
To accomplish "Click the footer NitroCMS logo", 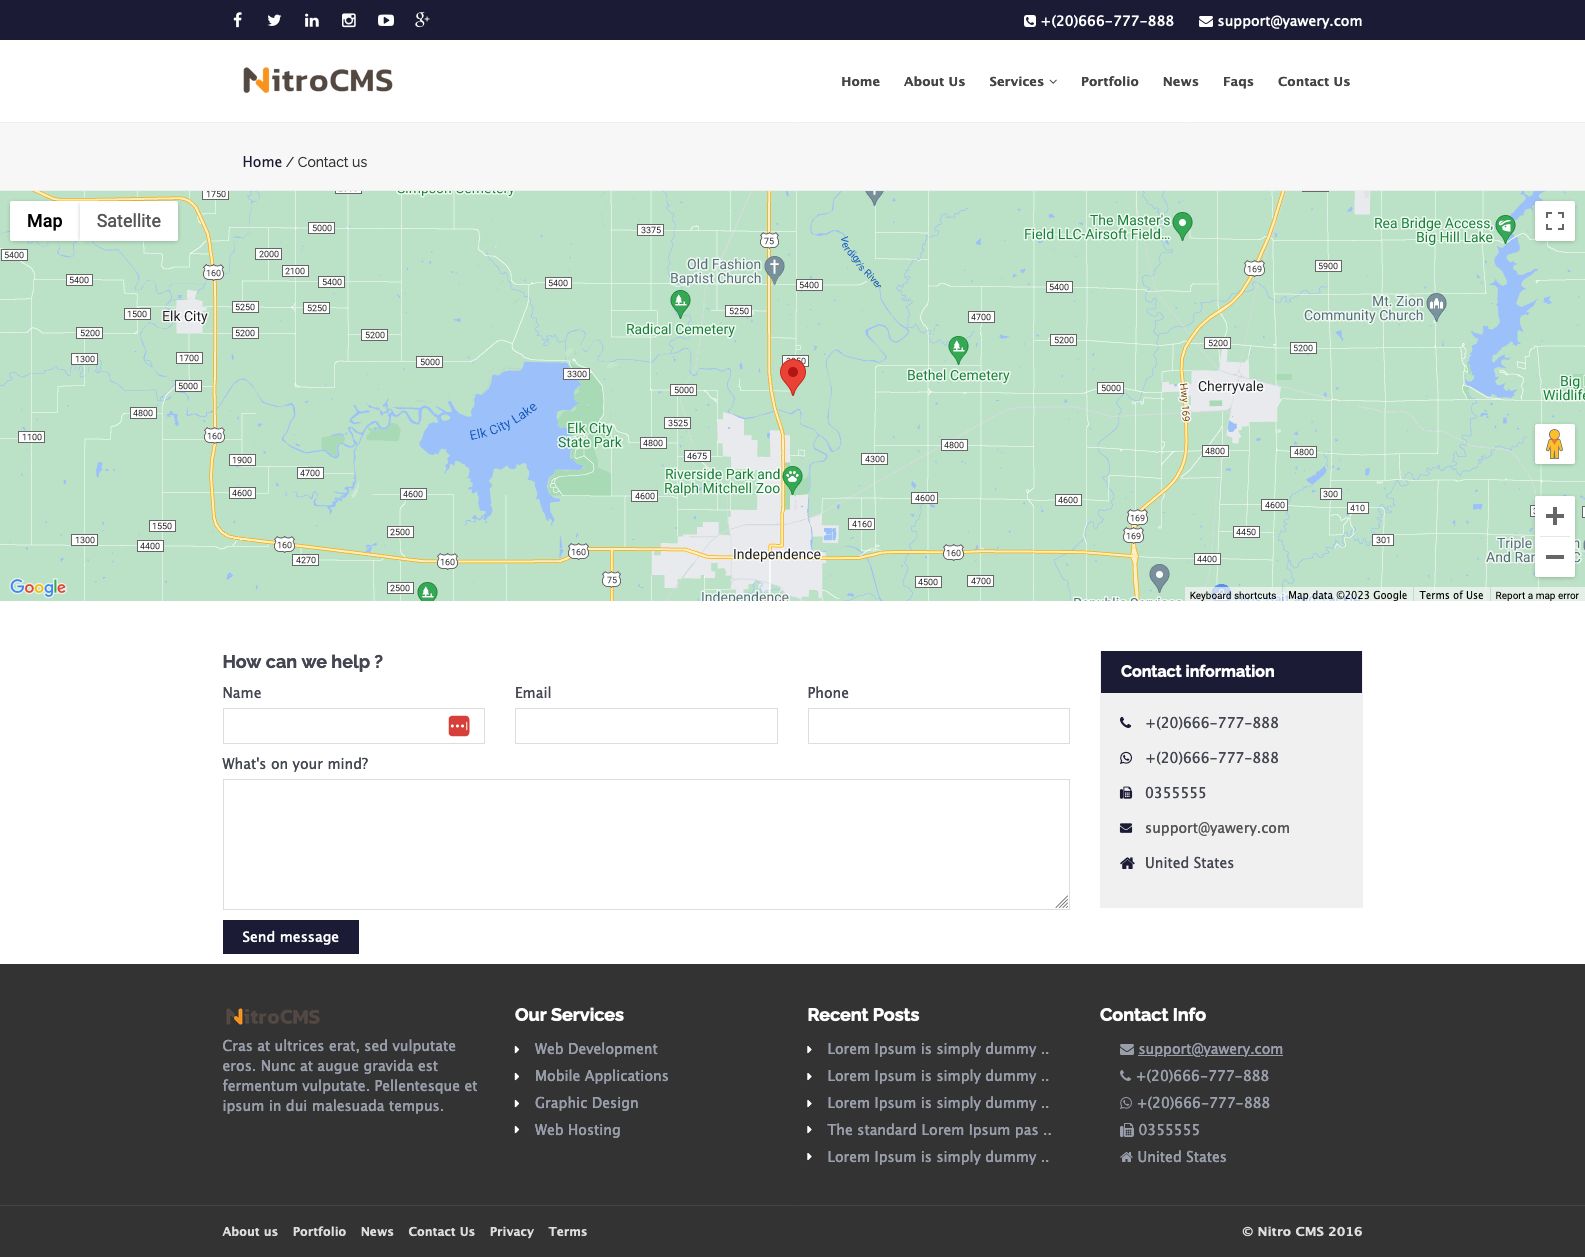I will coord(272,1017).
